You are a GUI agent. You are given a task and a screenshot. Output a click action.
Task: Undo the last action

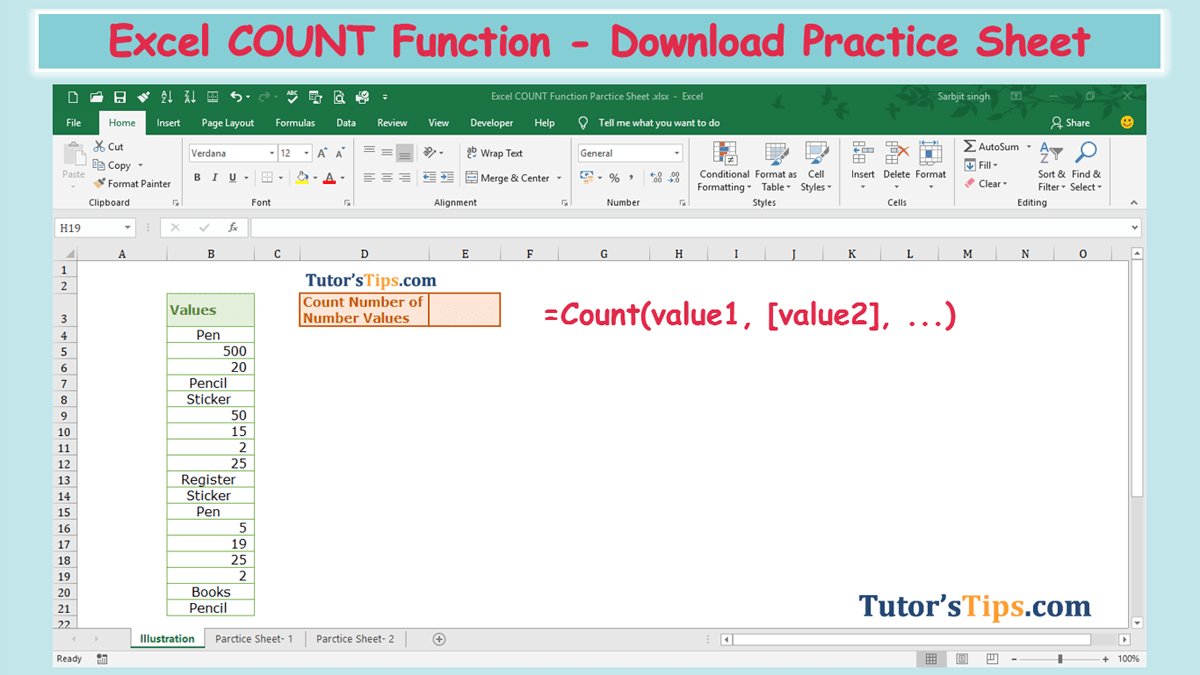pyautogui.click(x=236, y=97)
